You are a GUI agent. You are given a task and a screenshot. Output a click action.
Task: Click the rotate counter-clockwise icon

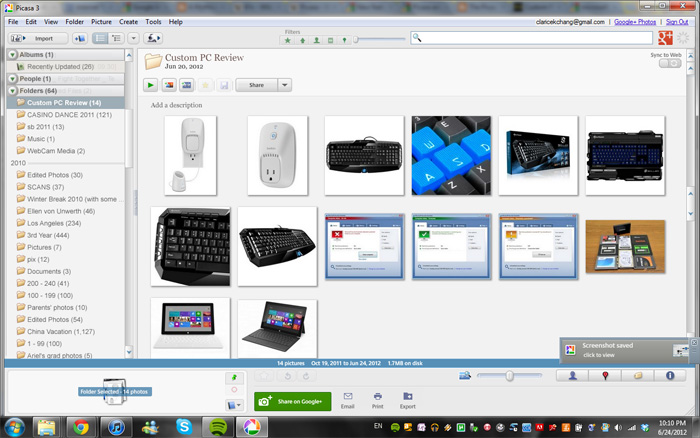tap(288, 376)
